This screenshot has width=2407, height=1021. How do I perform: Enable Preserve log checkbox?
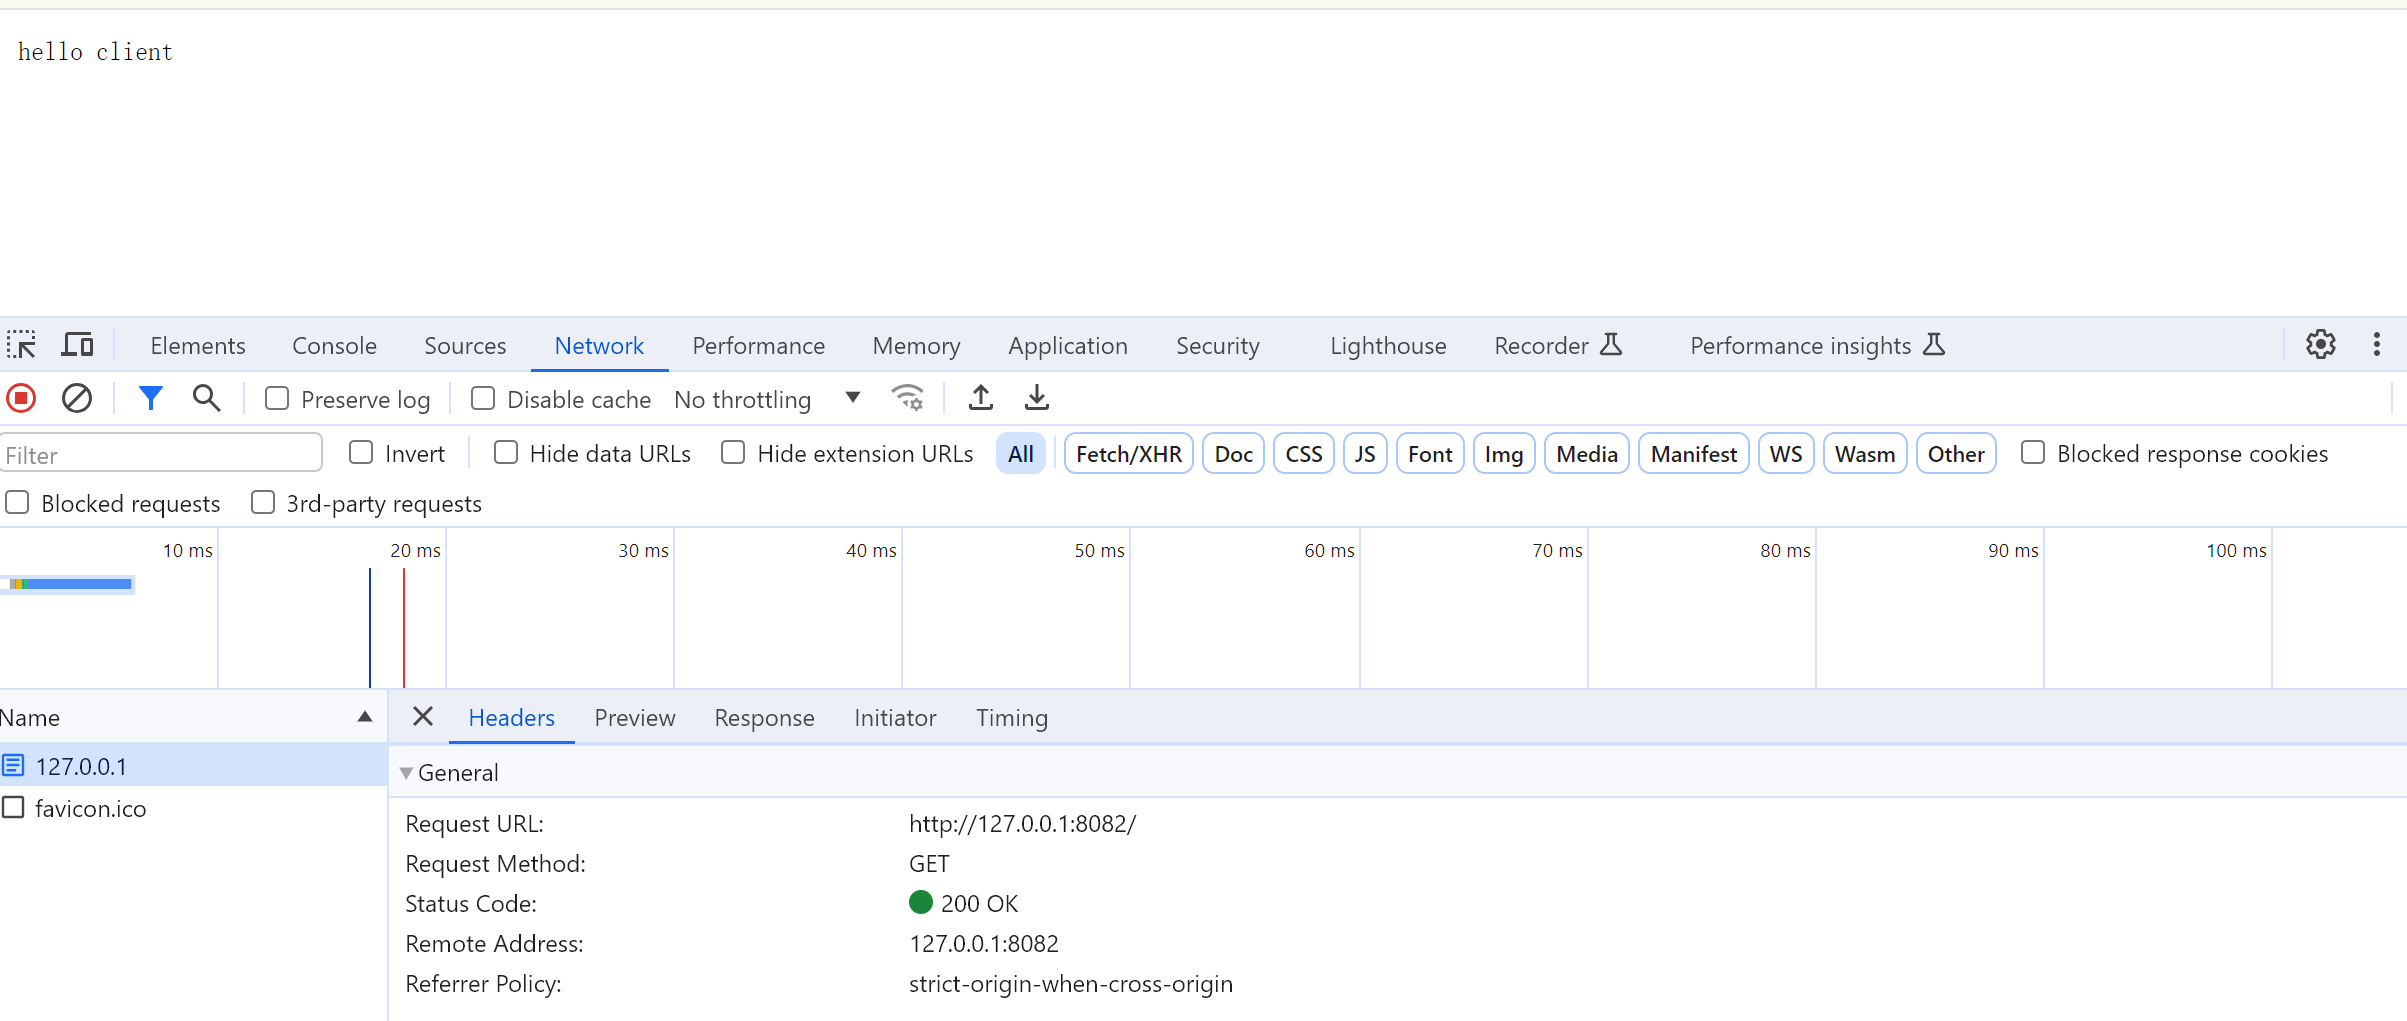click(277, 399)
